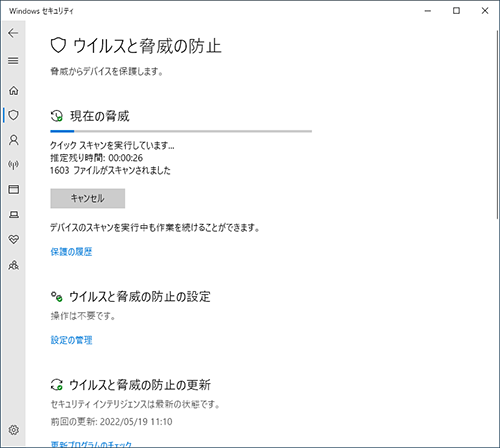Open Family options people icon
The height and width of the screenshot is (448, 500).
tap(14, 265)
